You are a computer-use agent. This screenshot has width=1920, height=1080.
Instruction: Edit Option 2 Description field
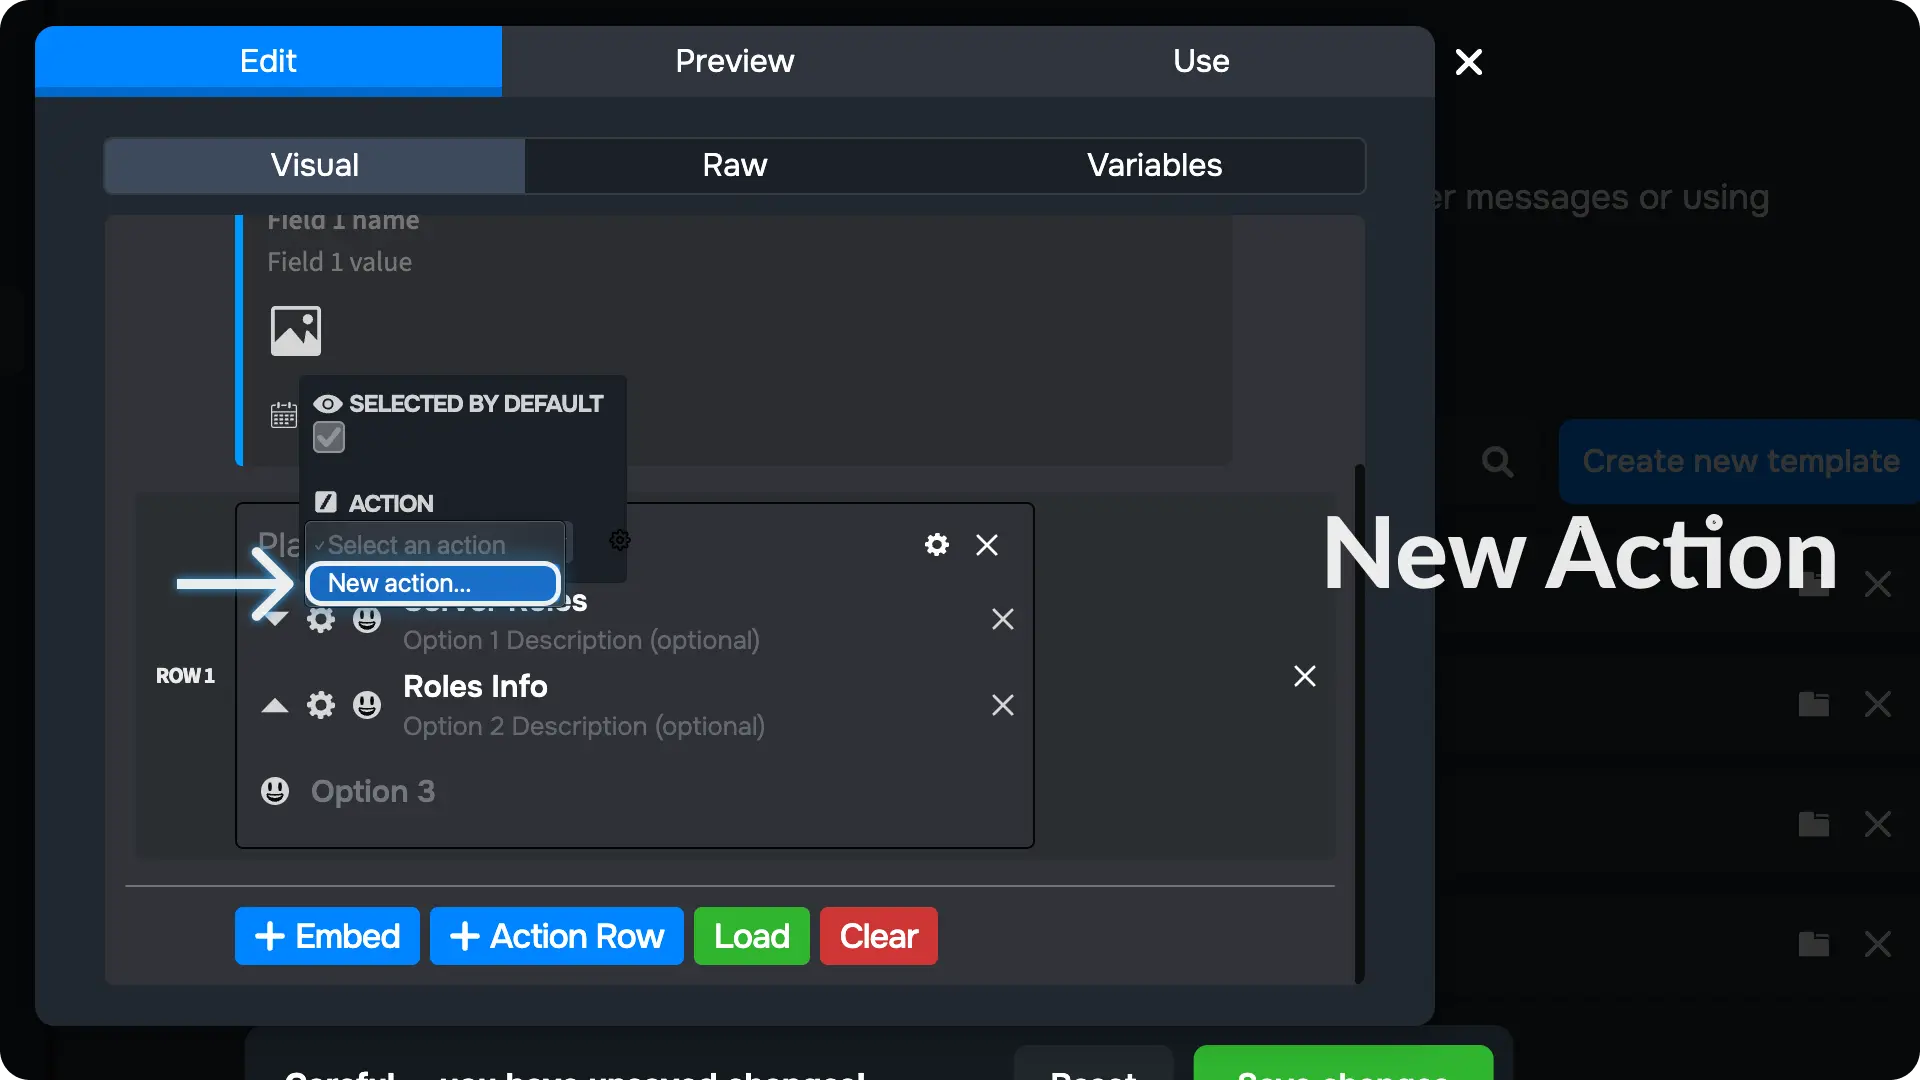pyautogui.click(x=584, y=726)
